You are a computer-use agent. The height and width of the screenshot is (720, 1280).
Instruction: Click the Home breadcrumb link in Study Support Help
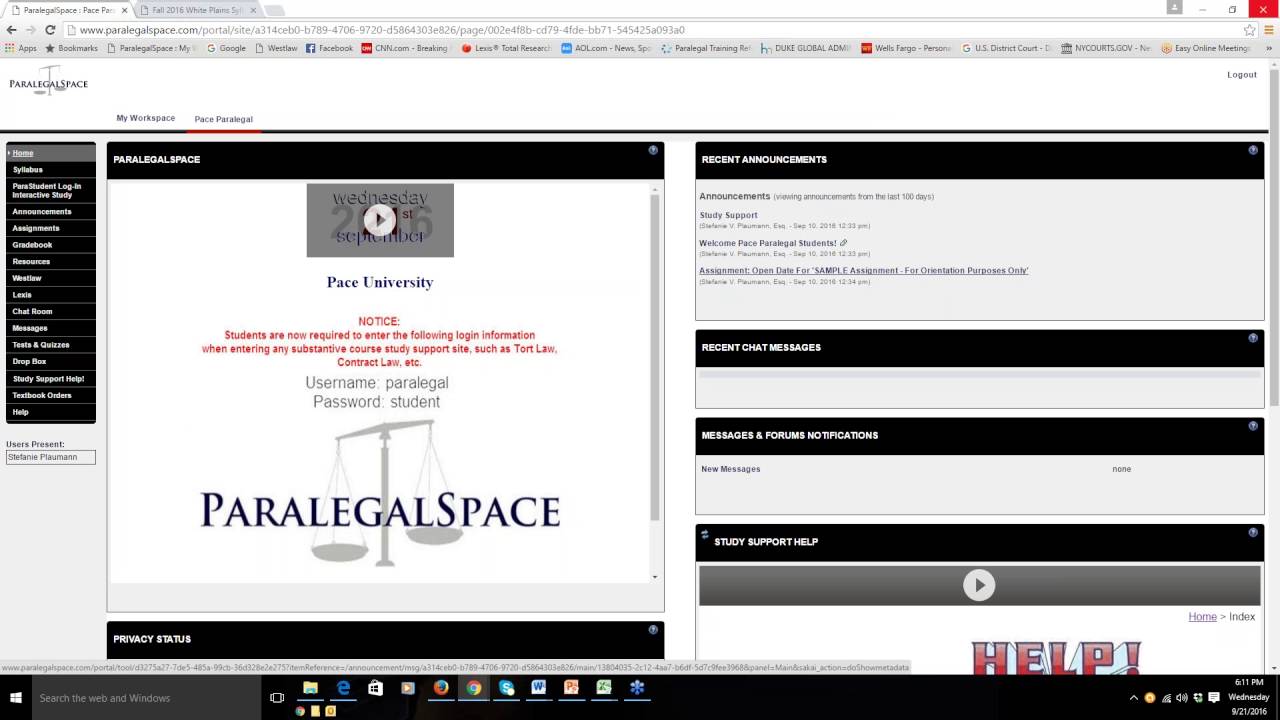click(1202, 617)
